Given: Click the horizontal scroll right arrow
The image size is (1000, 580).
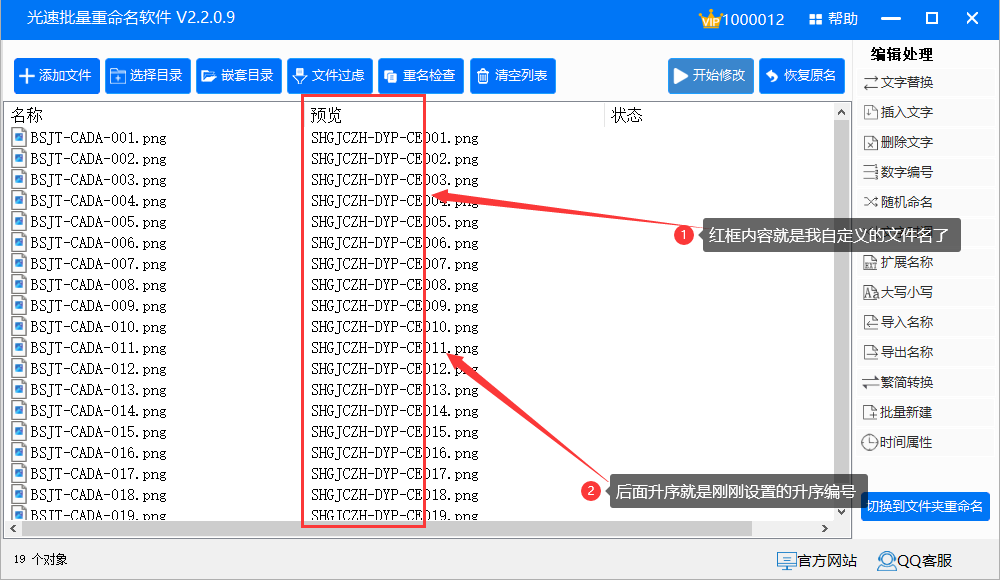Looking at the screenshot, I should coord(825,528).
